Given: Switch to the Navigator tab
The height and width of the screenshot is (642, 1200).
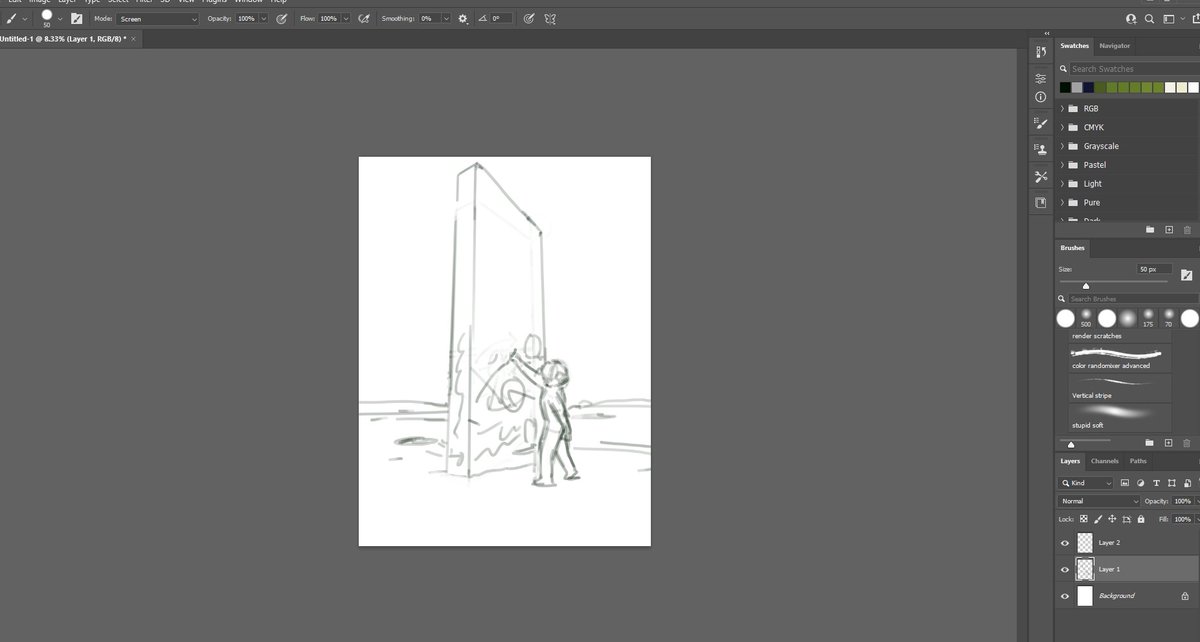Looking at the screenshot, I should click(1114, 46).
